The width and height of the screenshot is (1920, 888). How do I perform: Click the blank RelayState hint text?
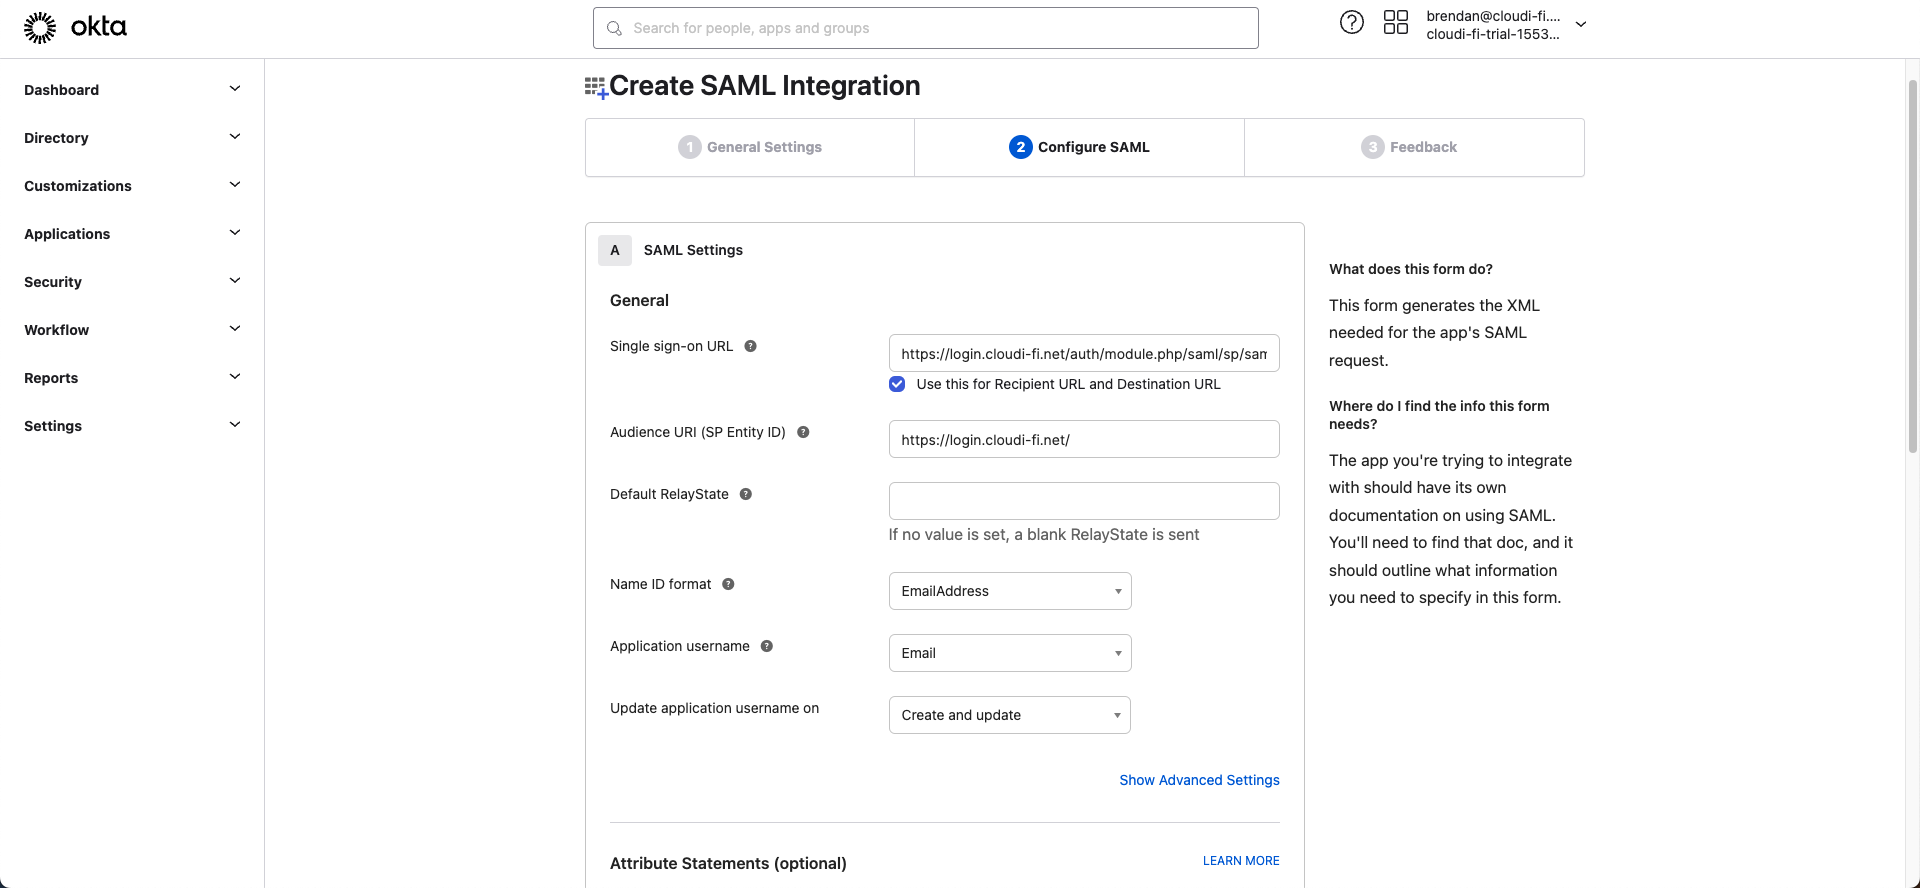tap(1044, 535)
